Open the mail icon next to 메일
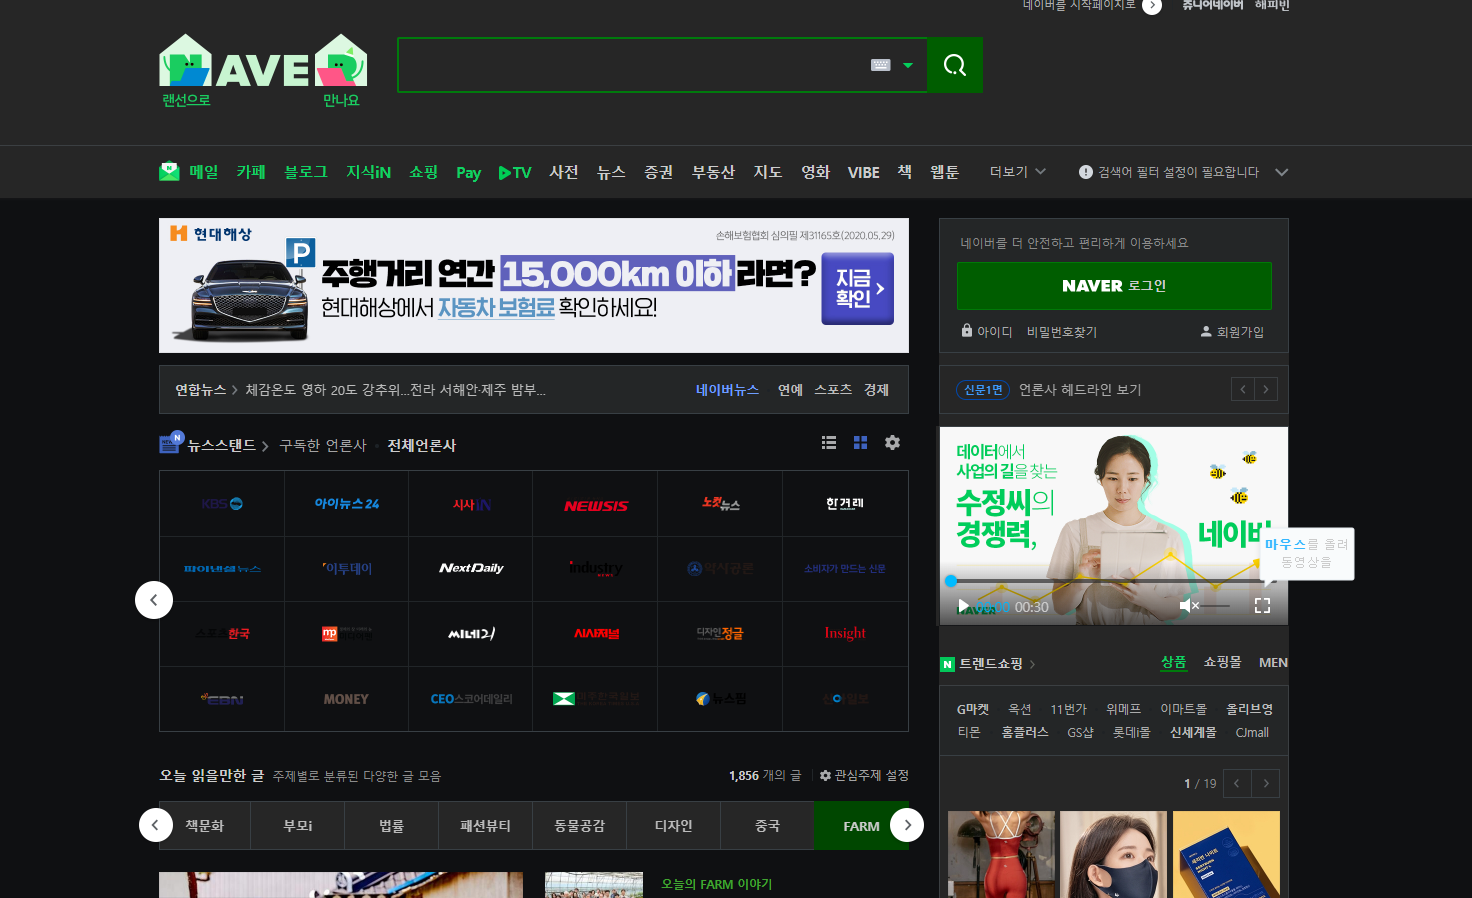Viewport: 1472px width, 898px height. 169,171
